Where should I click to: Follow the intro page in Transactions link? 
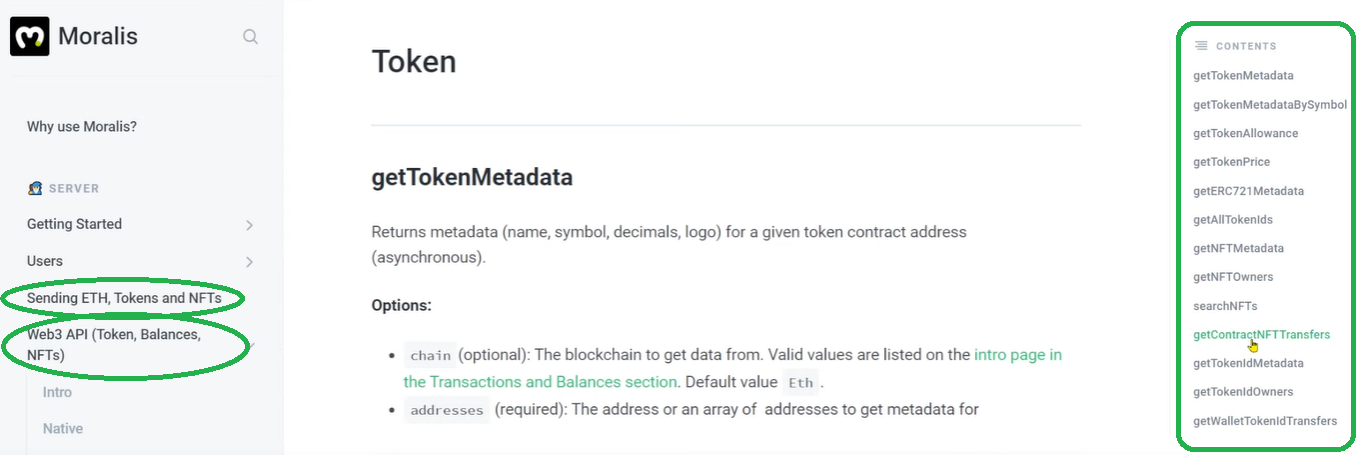pyautogui.click(x=1017, y=355)
